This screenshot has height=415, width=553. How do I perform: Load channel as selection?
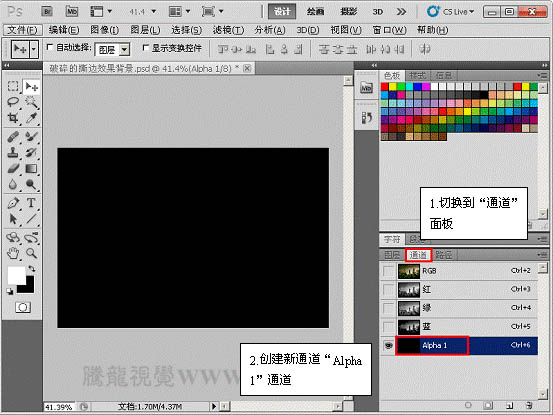click(468, 405)
